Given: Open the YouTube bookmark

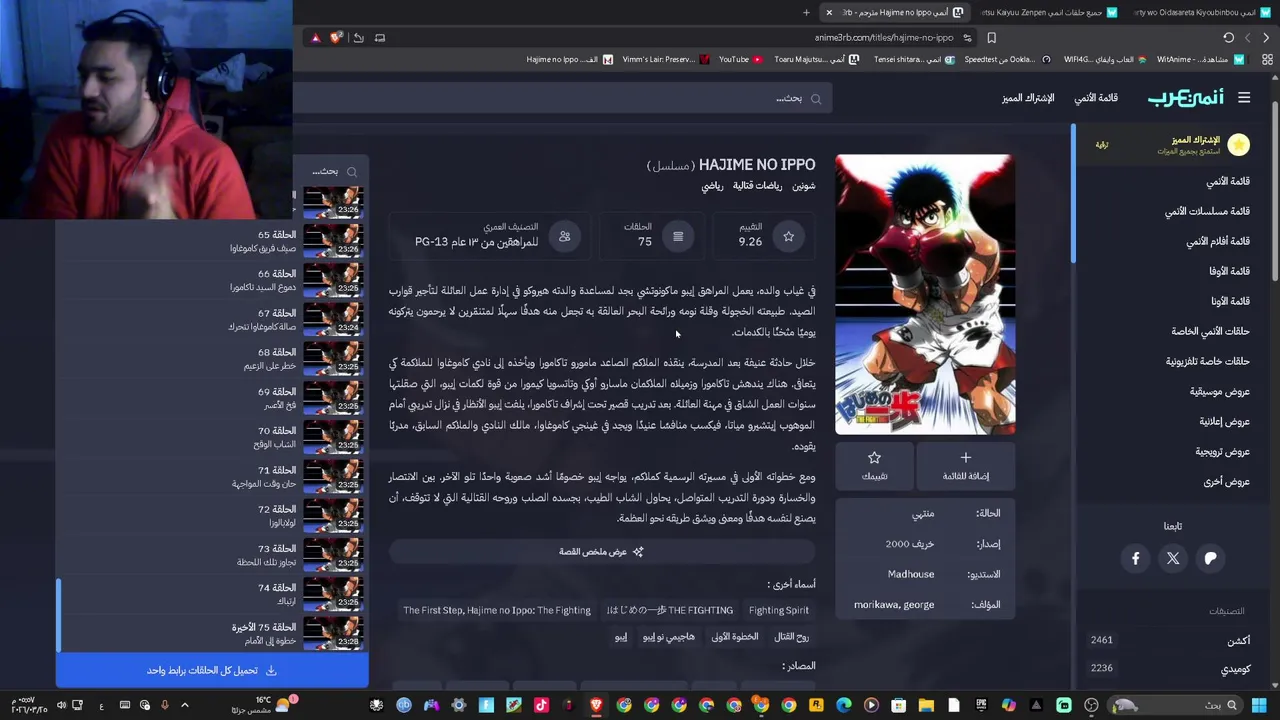Looking at the screenshot, I should point(740,59).
